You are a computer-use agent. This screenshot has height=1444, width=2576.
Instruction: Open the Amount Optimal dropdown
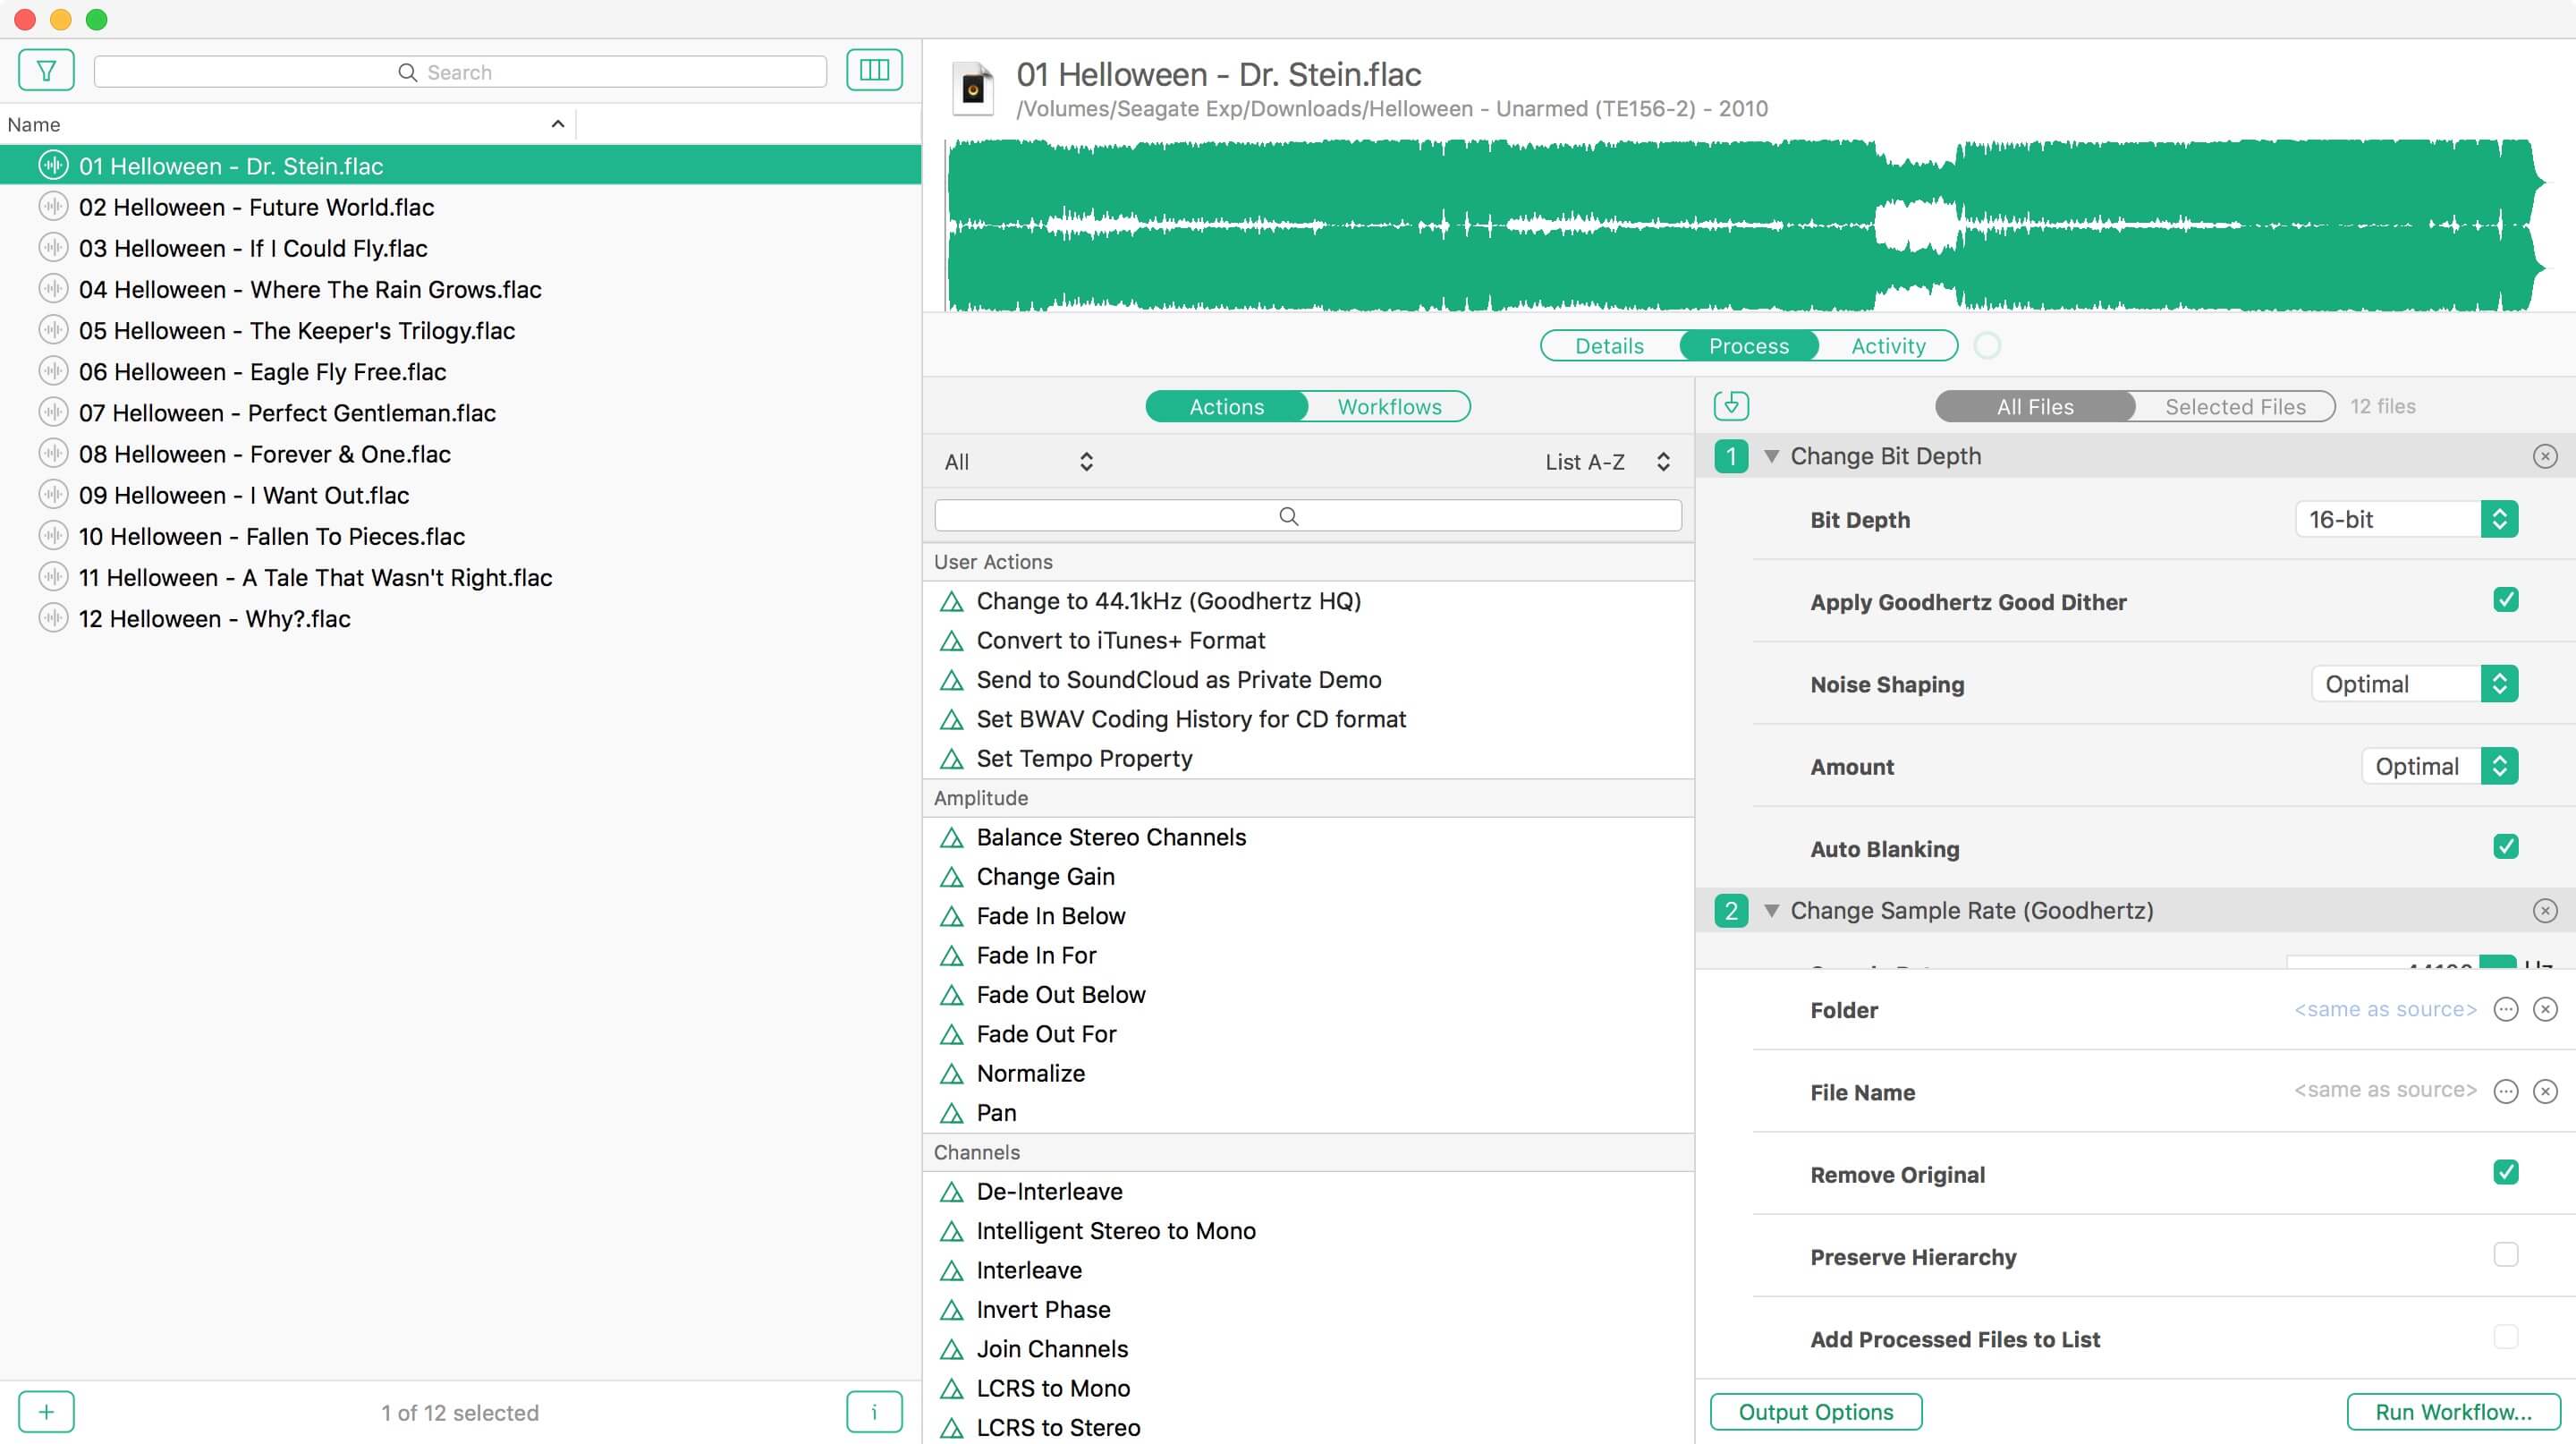pos(2439,766)
